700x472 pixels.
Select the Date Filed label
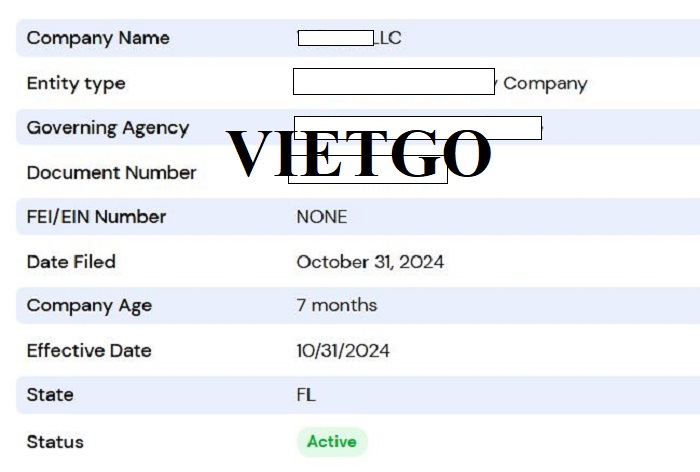coord(71,262)
